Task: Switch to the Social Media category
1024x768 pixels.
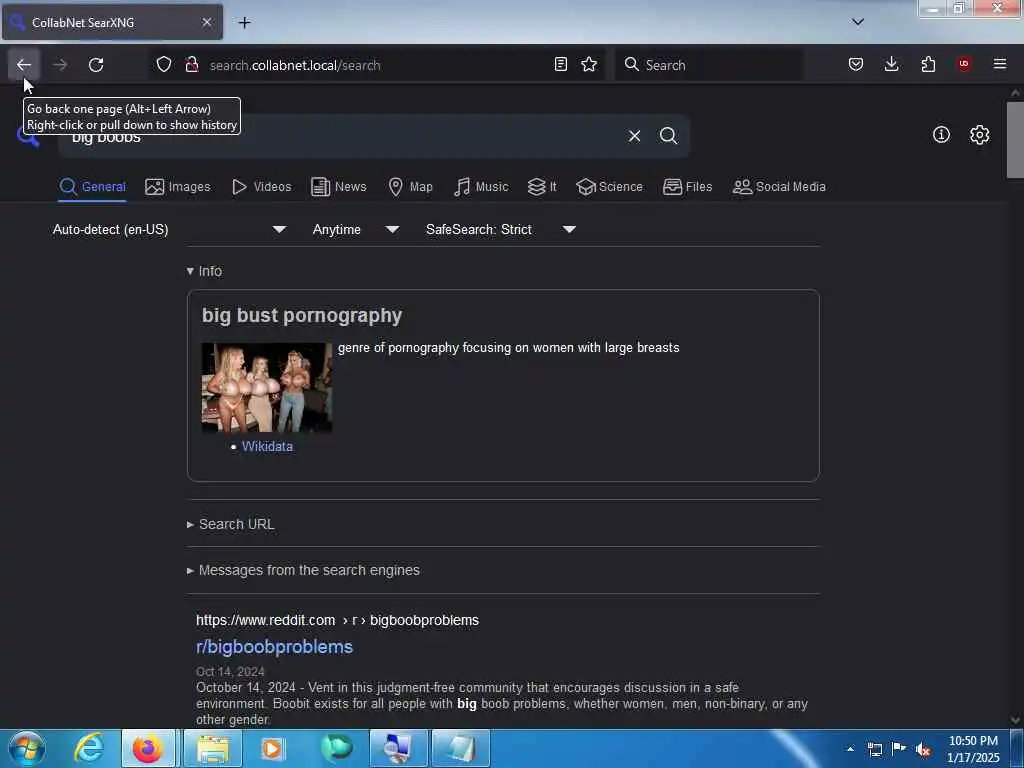Action: click(779, 187)
